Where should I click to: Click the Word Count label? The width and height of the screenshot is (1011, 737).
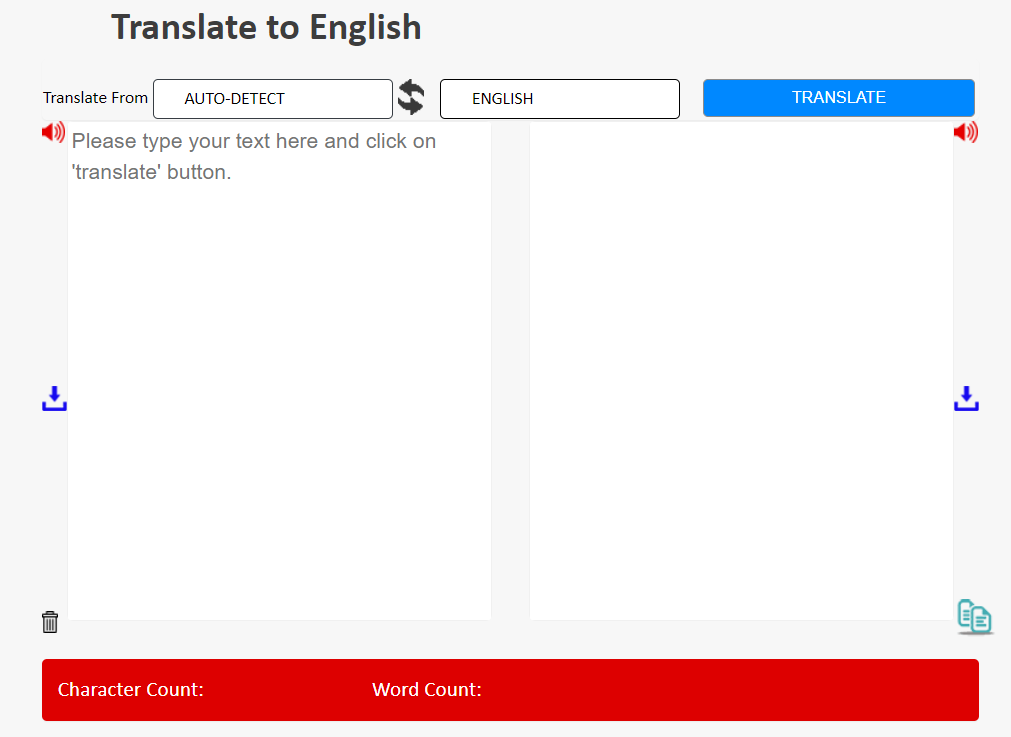427,689
